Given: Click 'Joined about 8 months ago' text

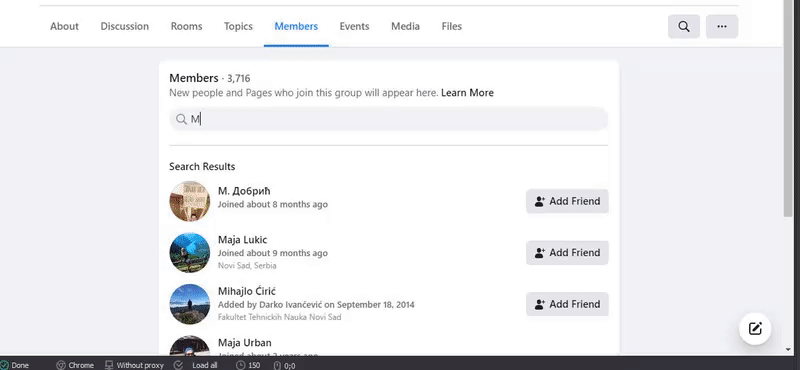Looking at the screenshot, I should (x=272, y=205).
